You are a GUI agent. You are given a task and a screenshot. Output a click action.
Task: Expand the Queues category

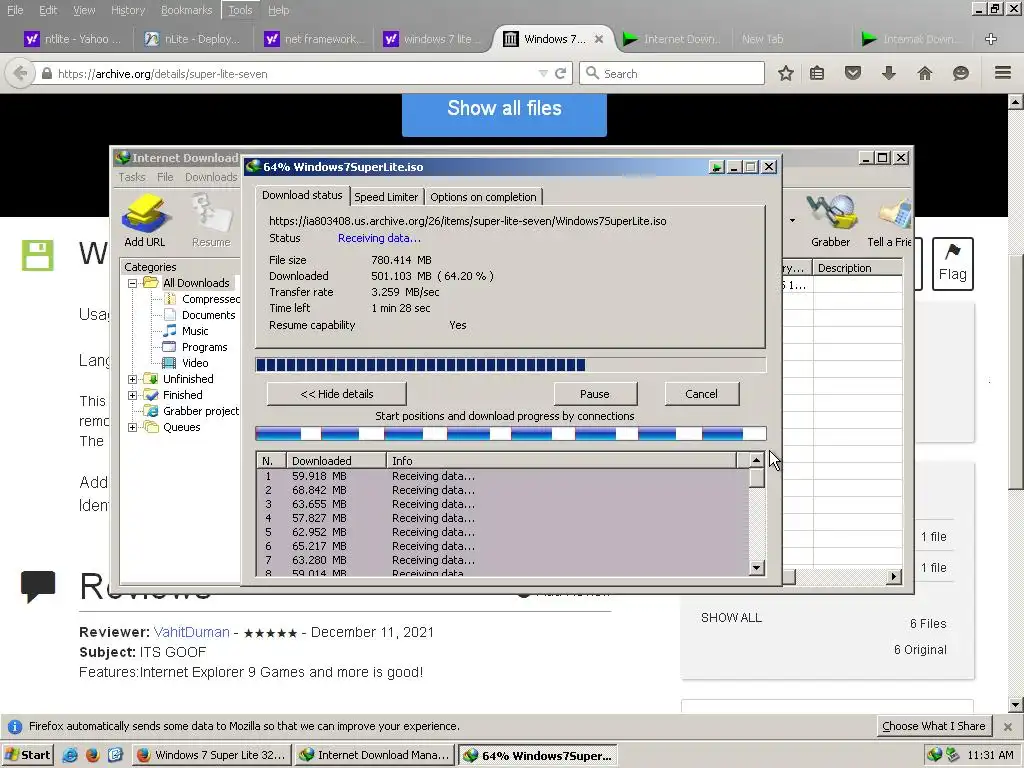click(x=133, y=427)
